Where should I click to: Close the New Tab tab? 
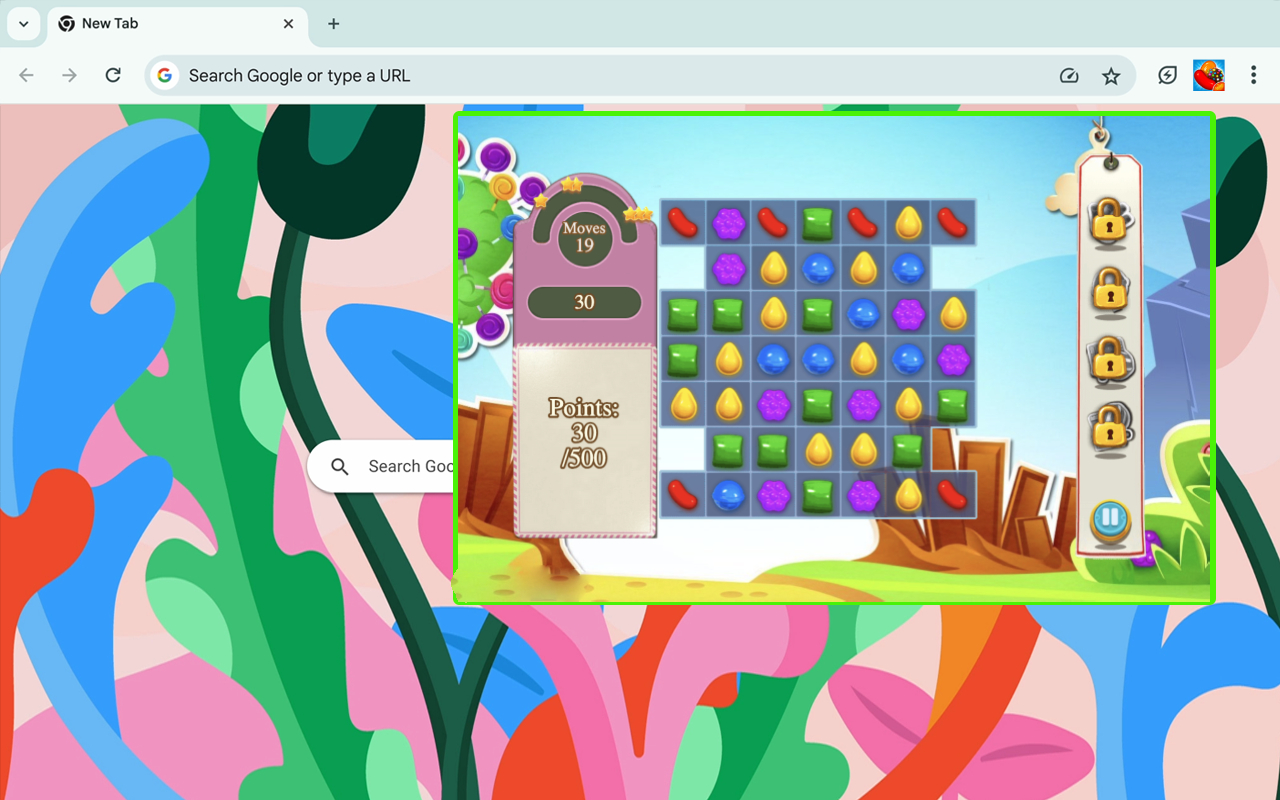point(288,24)
